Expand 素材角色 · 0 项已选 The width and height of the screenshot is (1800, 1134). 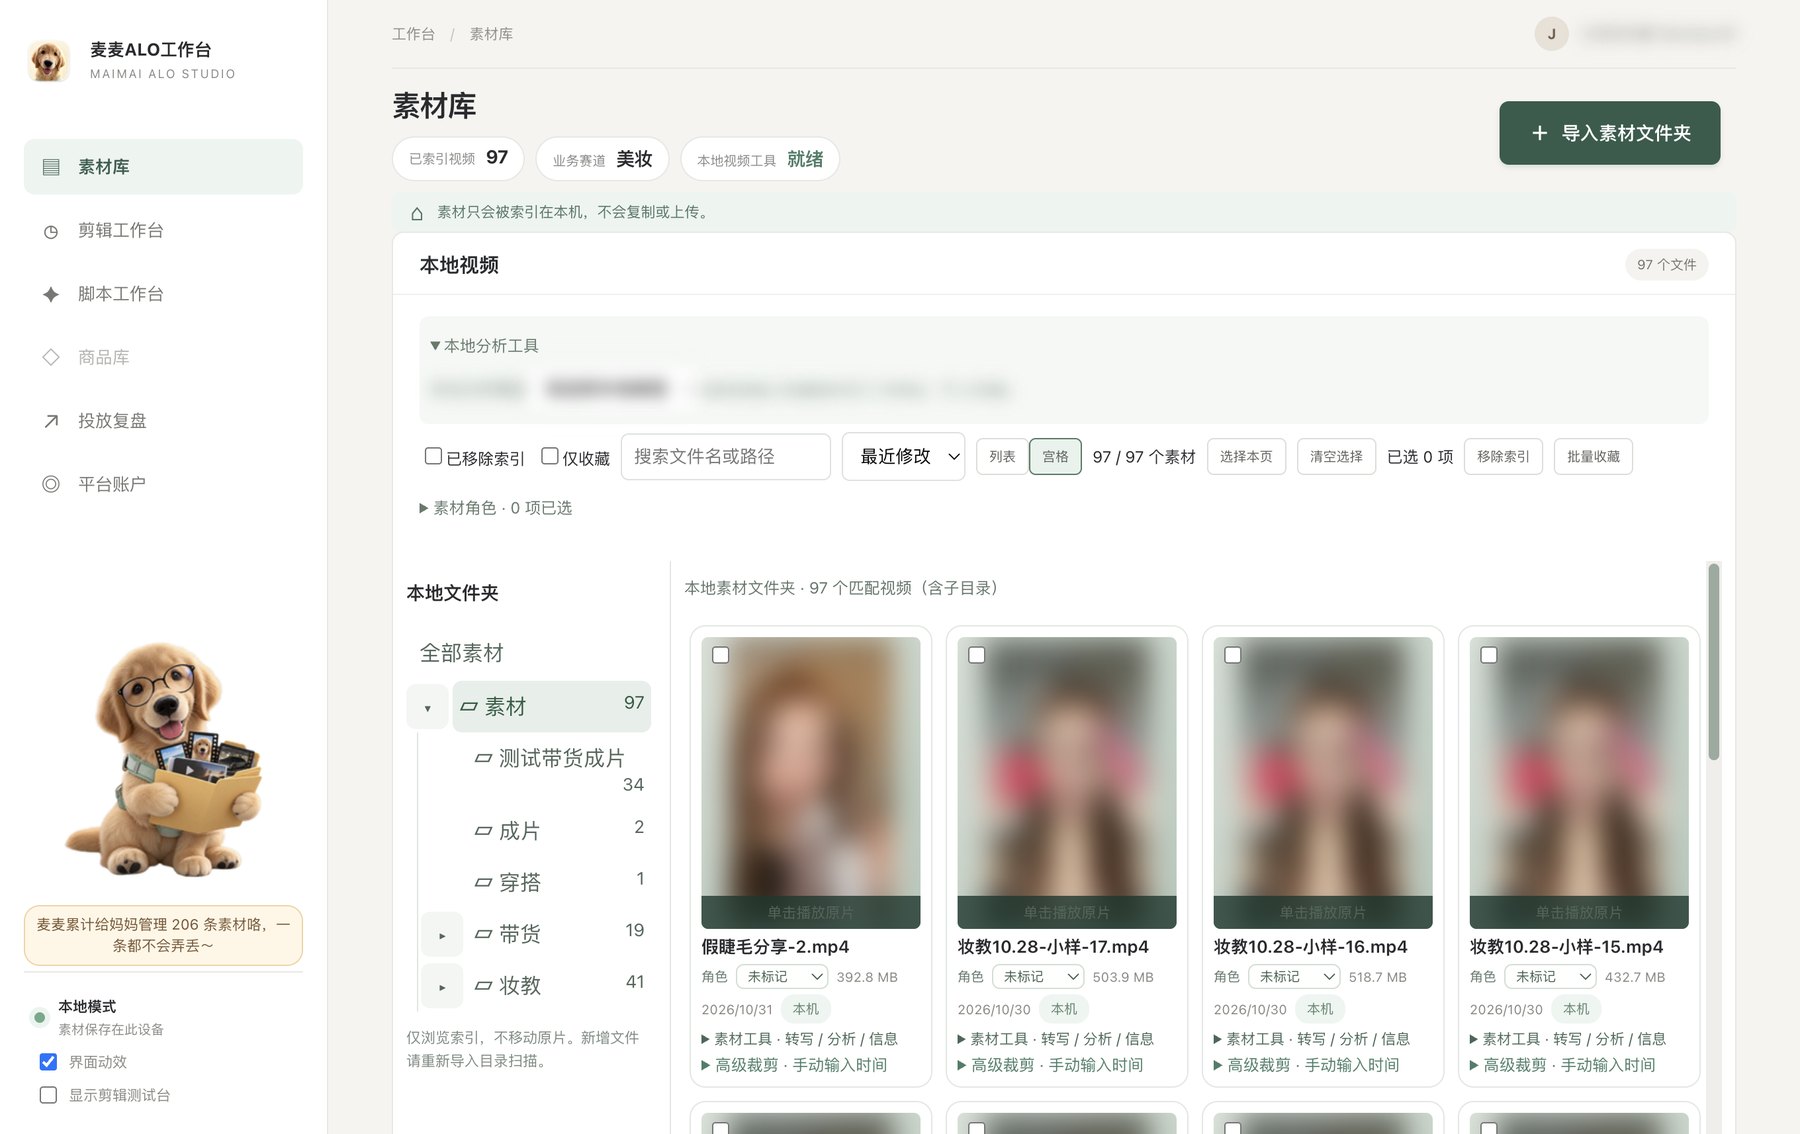(495, 508)
